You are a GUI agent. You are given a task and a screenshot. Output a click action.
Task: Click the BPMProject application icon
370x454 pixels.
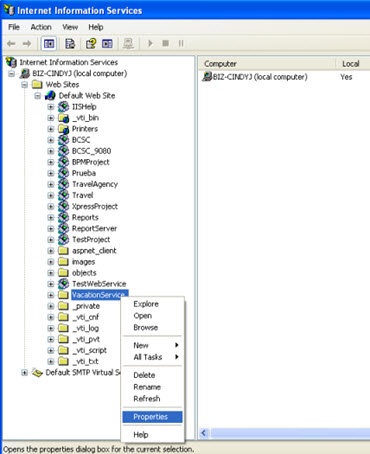coord(63,162)
